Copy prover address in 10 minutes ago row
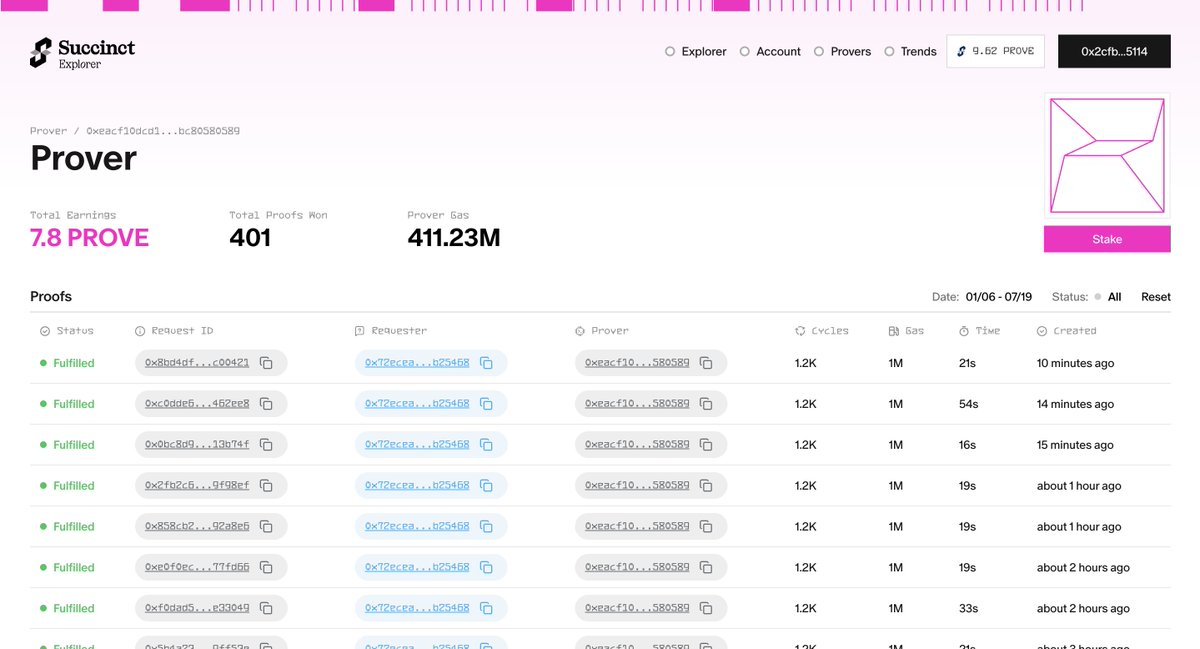 coord(706,363)
